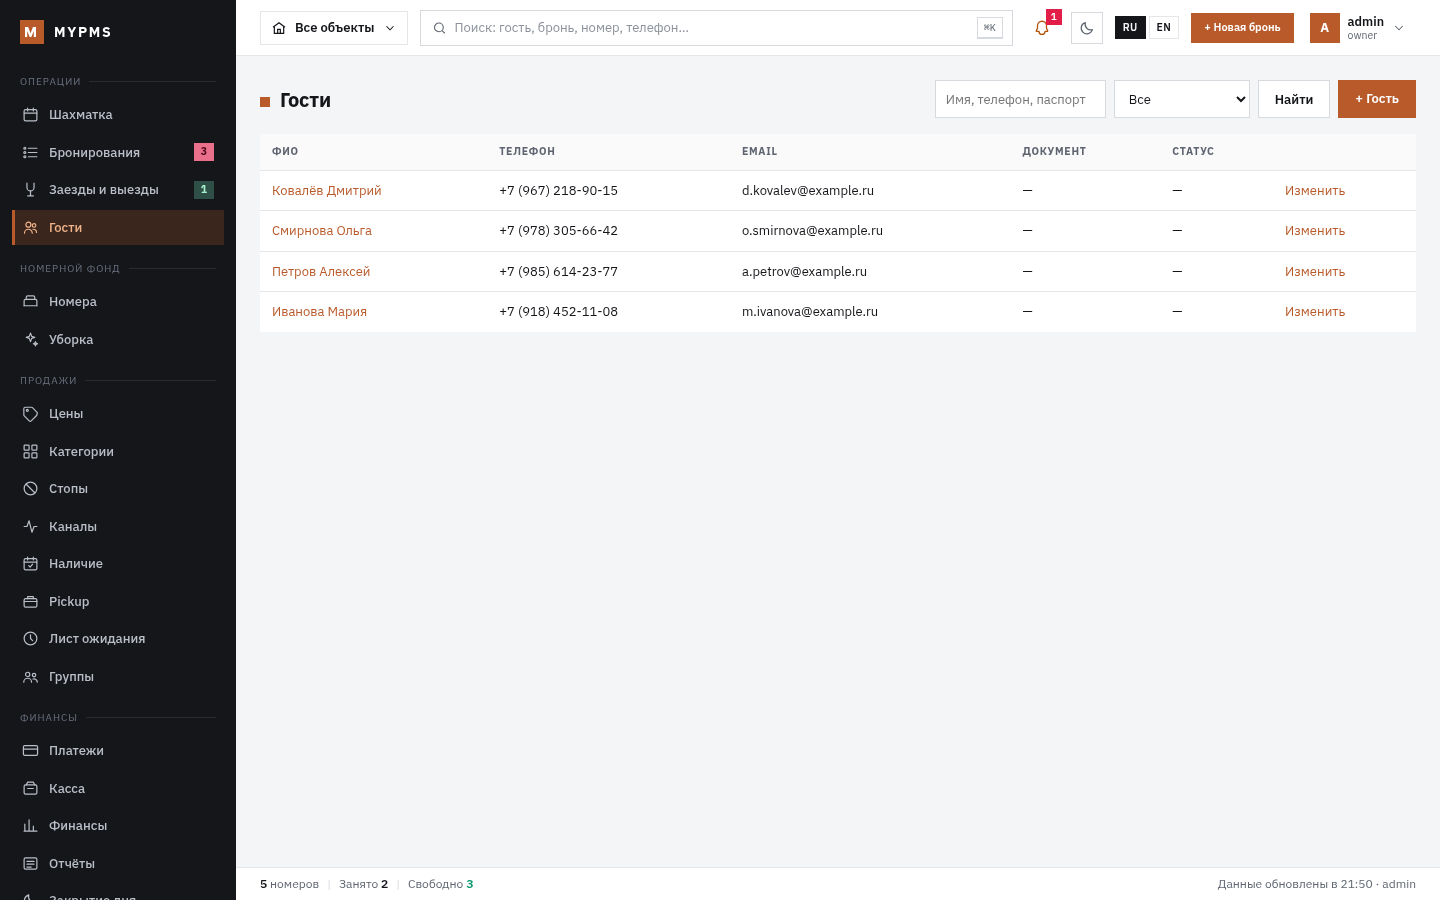The height and width of the screenshot is (900, 1440).
Task: Click the admin avatar letter A
Action: pyautogui.click(x=1325, y=28)
